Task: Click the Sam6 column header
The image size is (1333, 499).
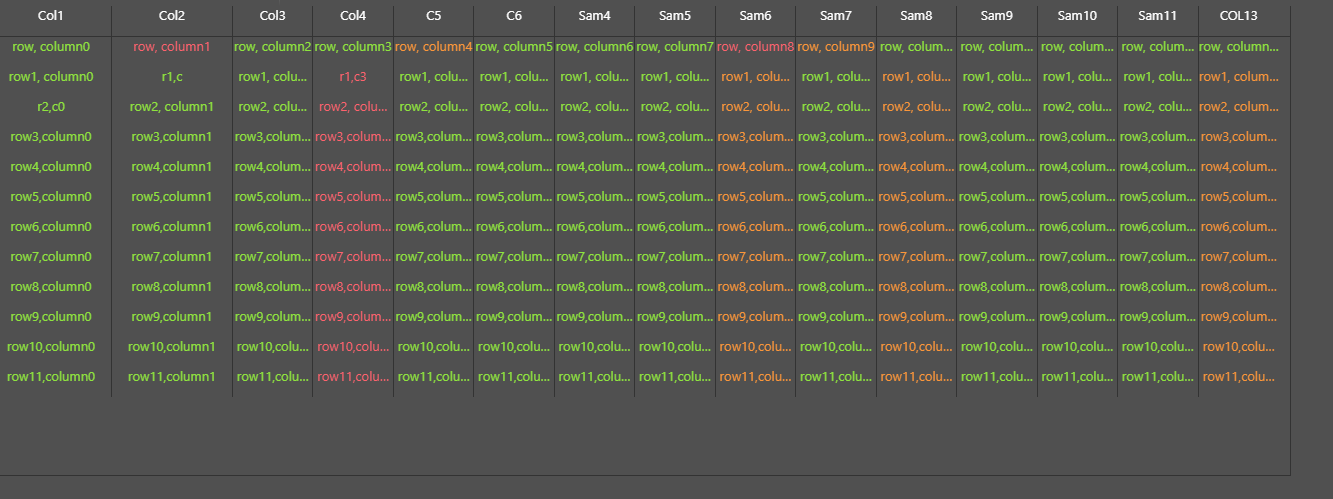Action: (755, 16)
